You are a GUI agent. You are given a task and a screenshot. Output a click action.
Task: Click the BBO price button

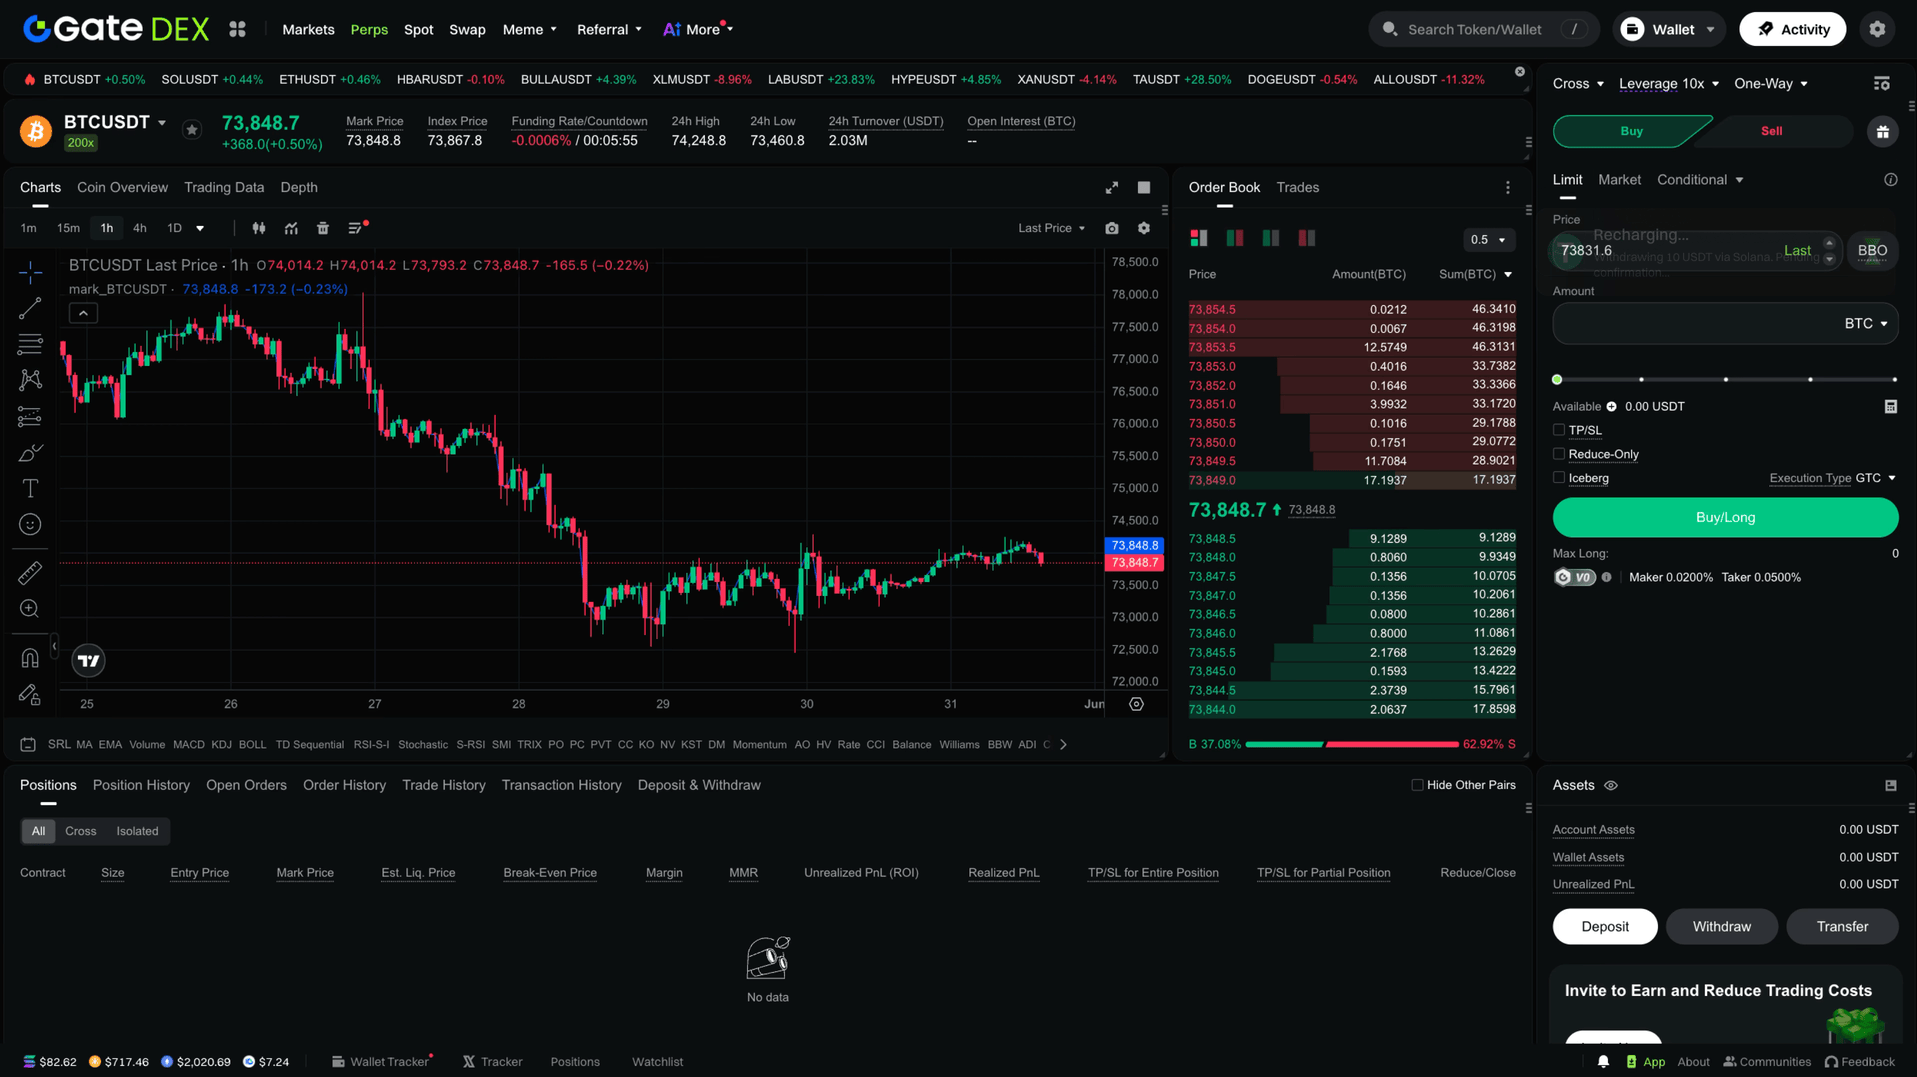point(1872,251)
